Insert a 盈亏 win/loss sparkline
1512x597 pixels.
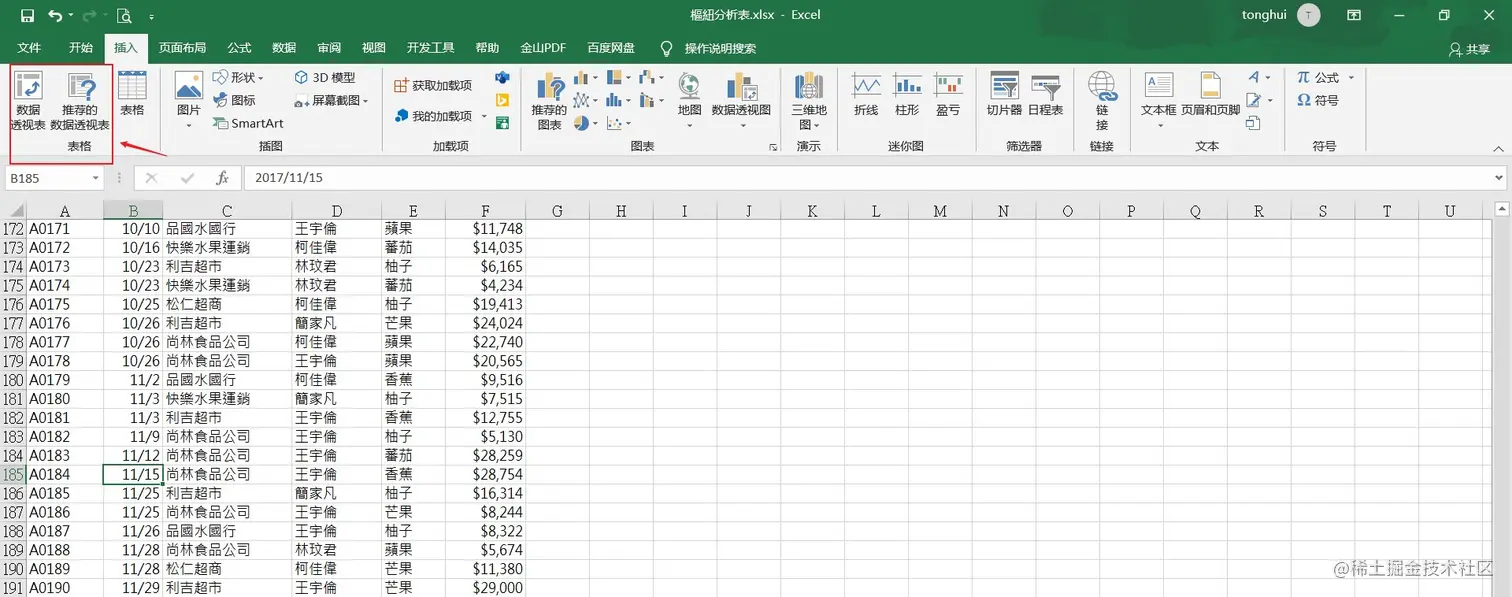[948, 95]
